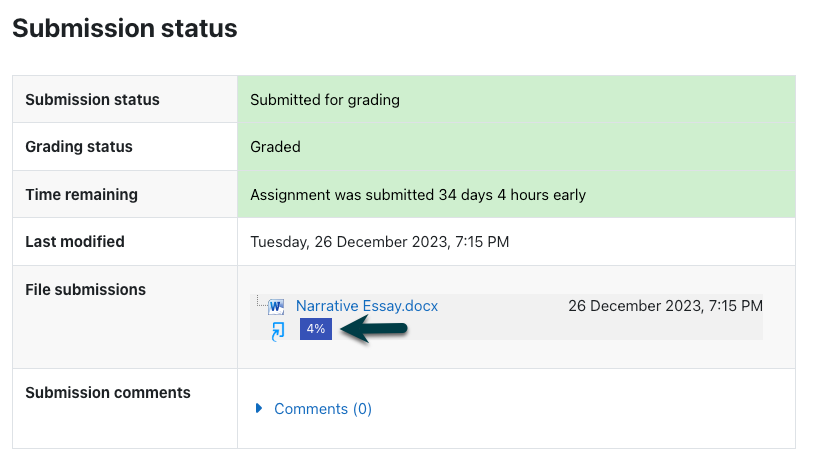Open the Comments (0) link
815x466 pixels.
pyautogui.click(x=323, y=409)
